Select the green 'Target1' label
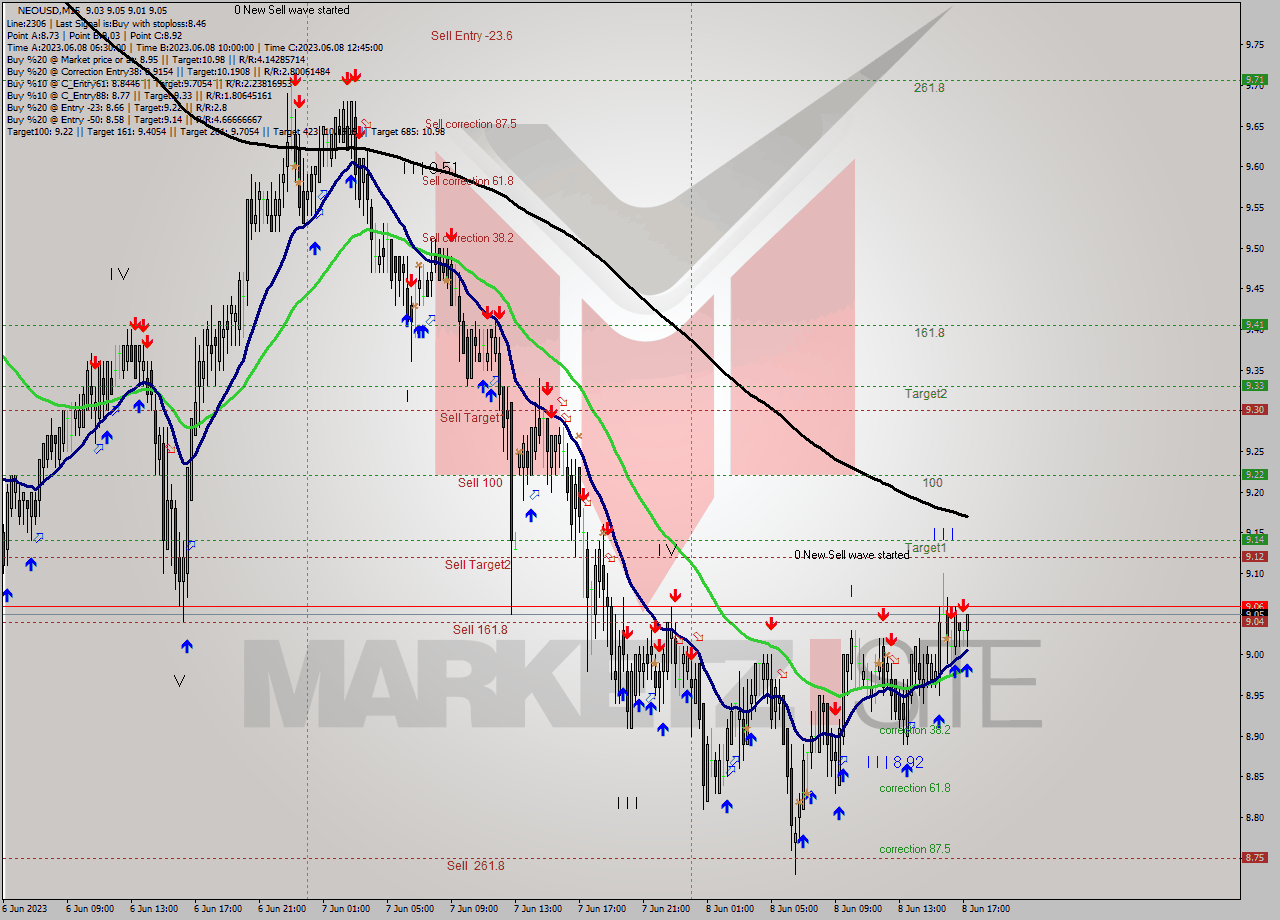Screen dimensions: 1280x920 [x=926, y=548]
